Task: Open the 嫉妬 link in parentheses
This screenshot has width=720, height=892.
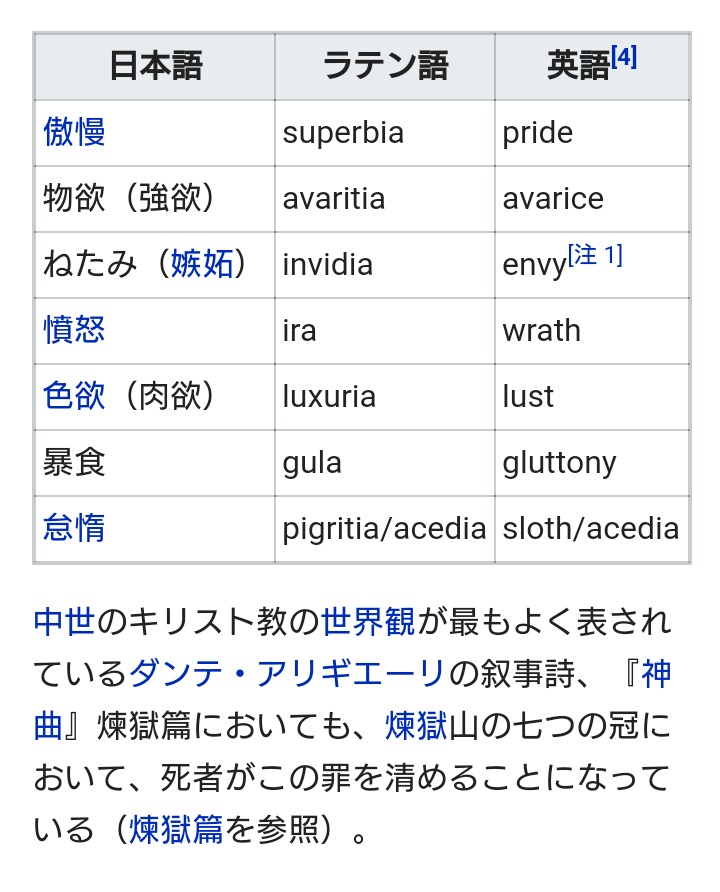Action: 201,264
